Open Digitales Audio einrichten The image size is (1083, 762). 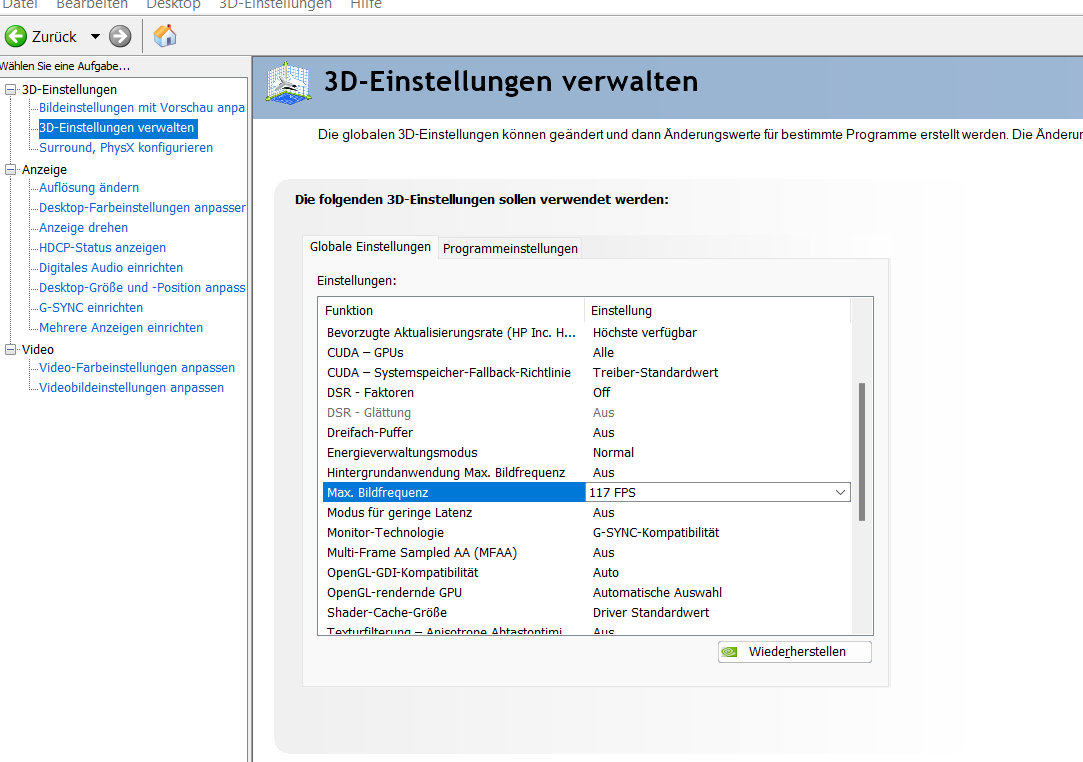111,268
